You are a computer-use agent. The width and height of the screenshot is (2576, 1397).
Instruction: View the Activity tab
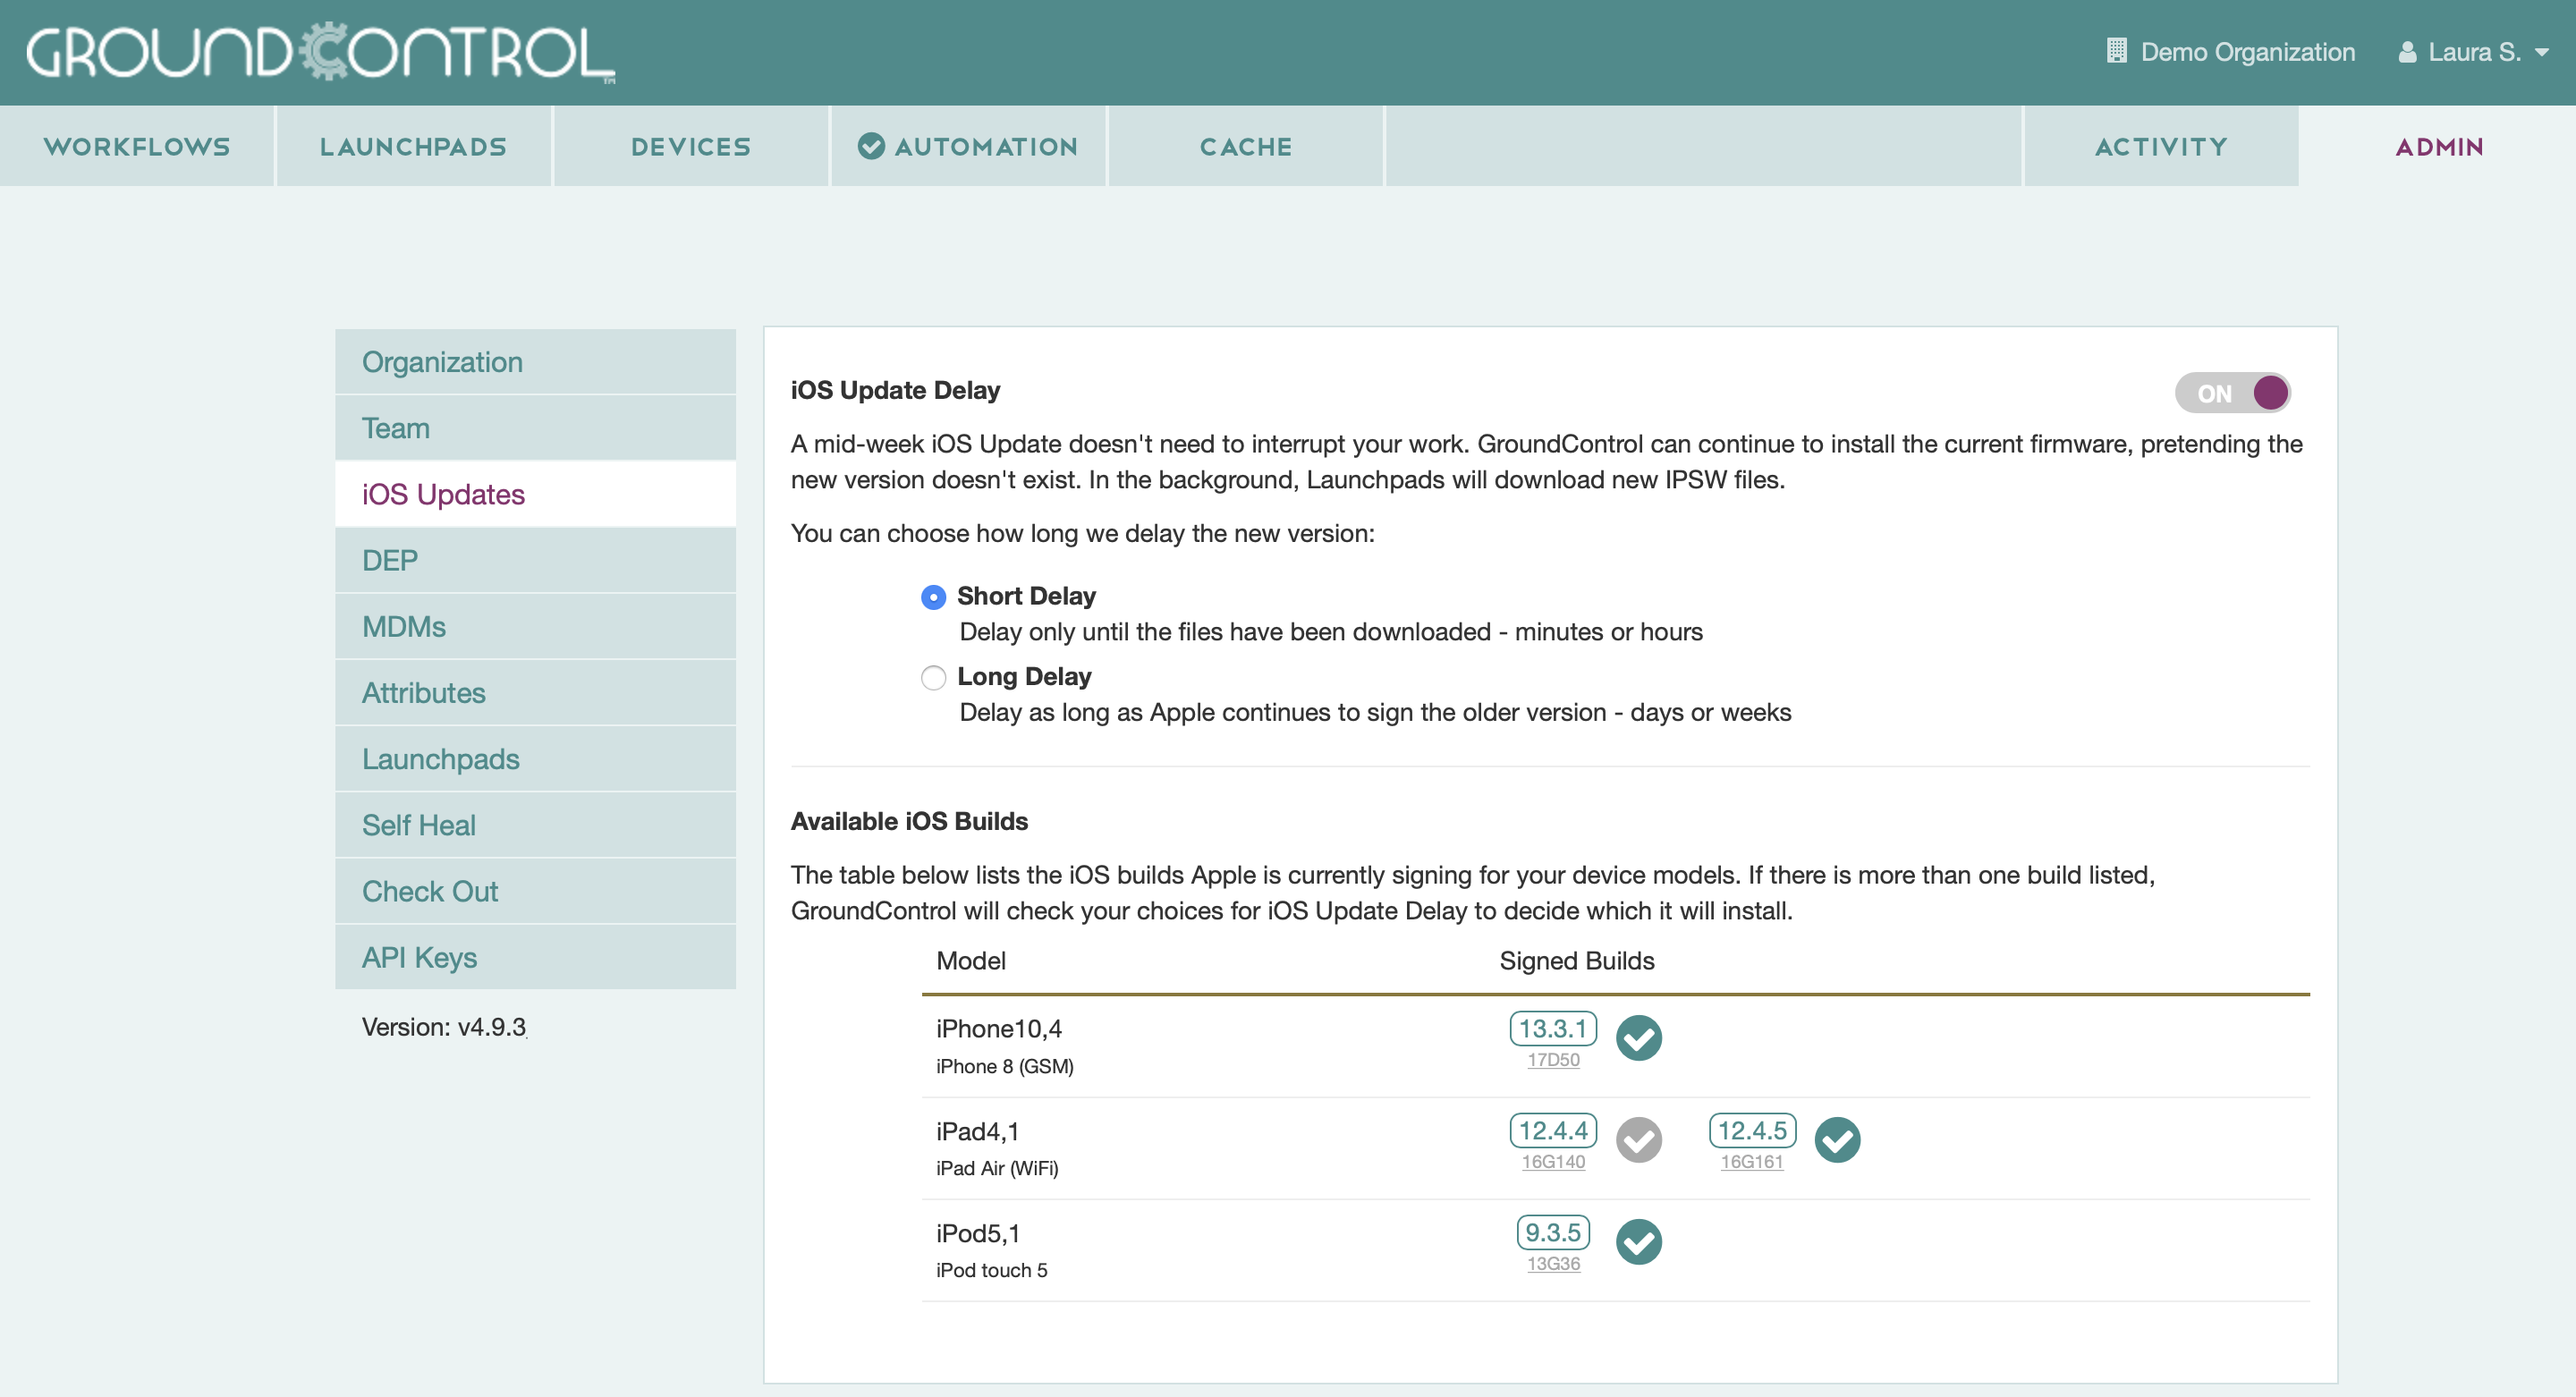[x=2161, y=146]
